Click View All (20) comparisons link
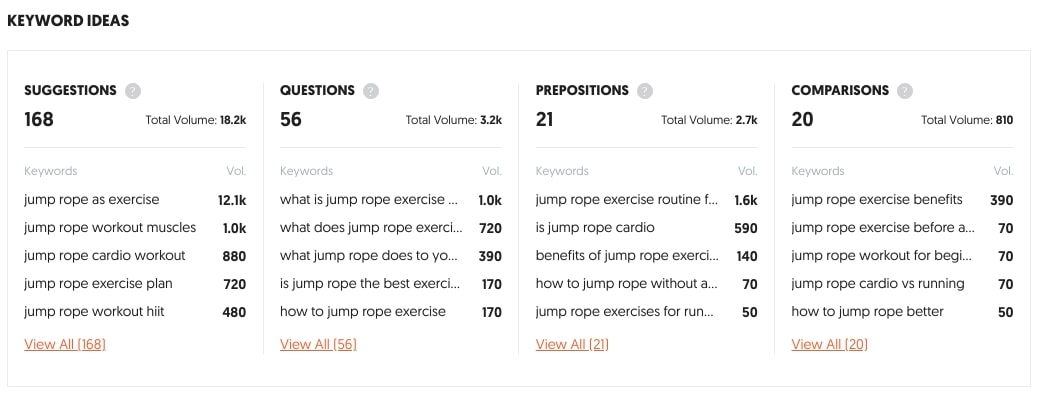Viewport: 1037px width, 393px height. point(829,344)
